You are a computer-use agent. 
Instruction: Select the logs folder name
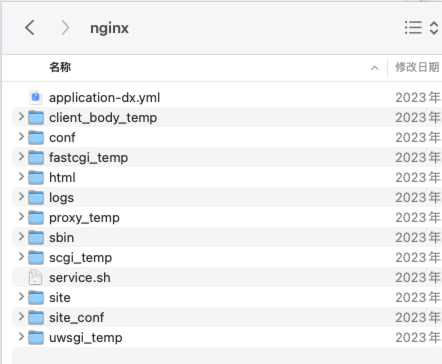tap(62, 198)
